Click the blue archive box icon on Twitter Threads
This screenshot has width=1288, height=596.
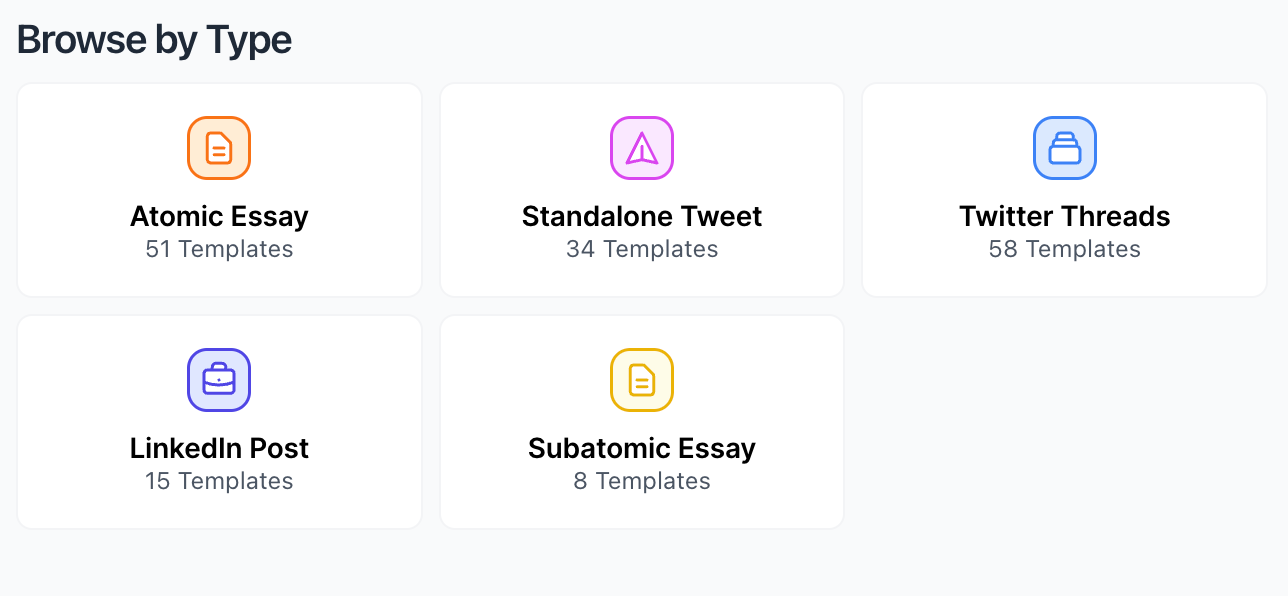(1064, 147)
